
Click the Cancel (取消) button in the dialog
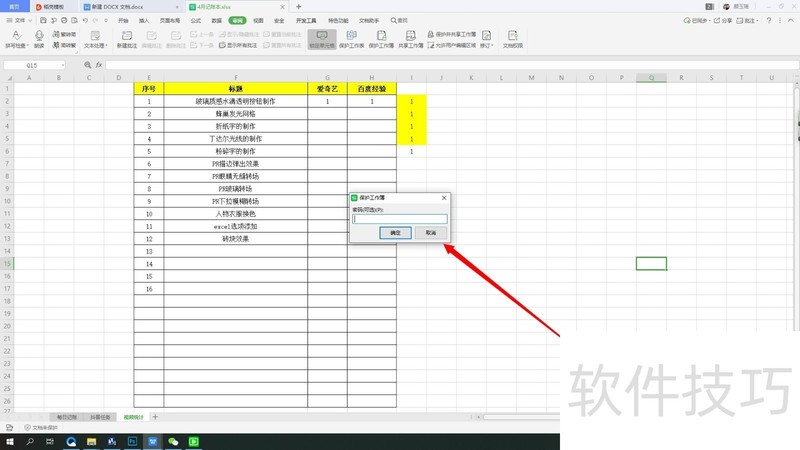pos(431,233)
